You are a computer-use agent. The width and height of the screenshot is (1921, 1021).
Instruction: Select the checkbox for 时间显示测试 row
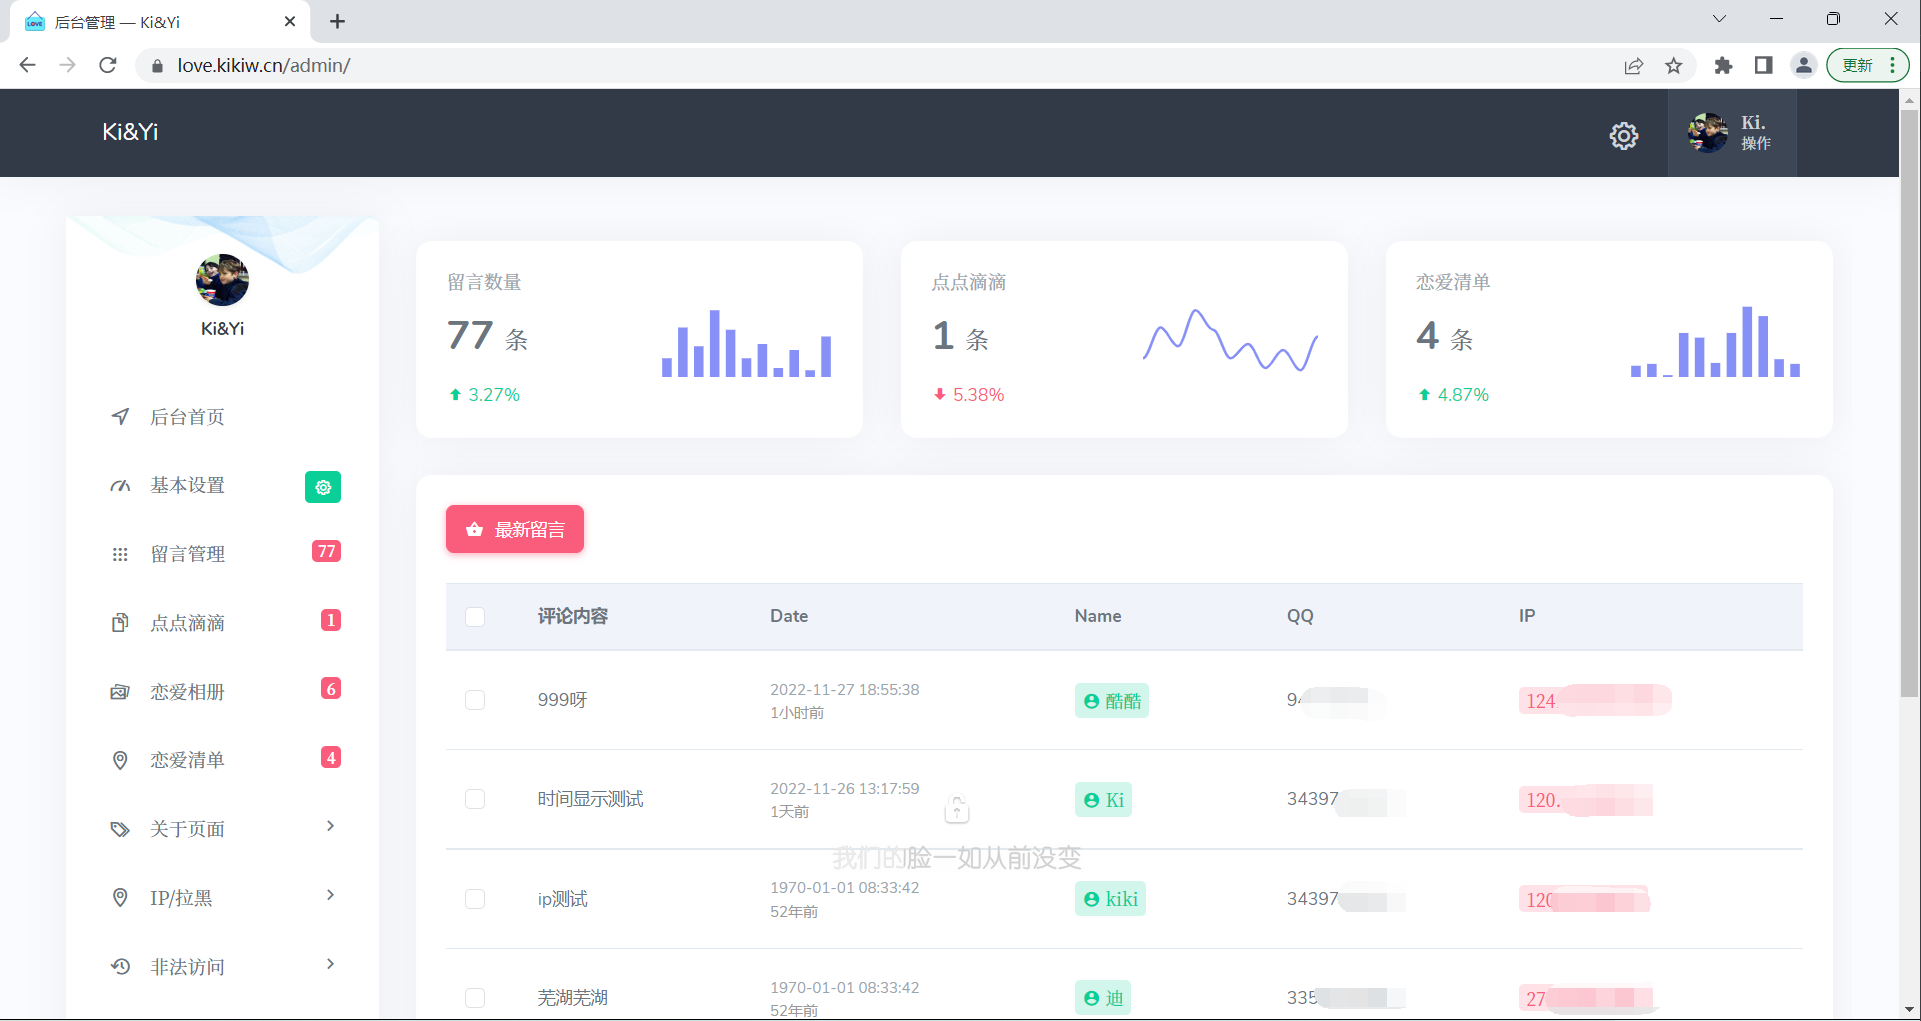pos(475,799)
